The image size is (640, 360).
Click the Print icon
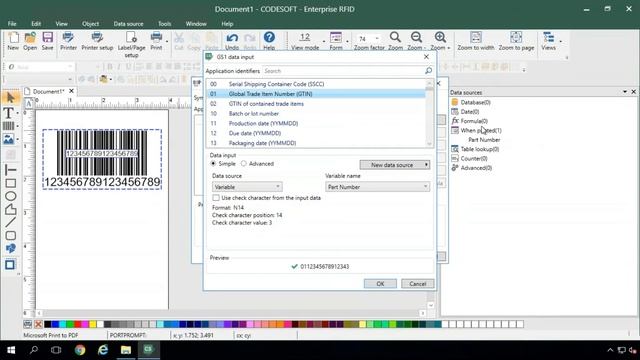coord(156,41)
